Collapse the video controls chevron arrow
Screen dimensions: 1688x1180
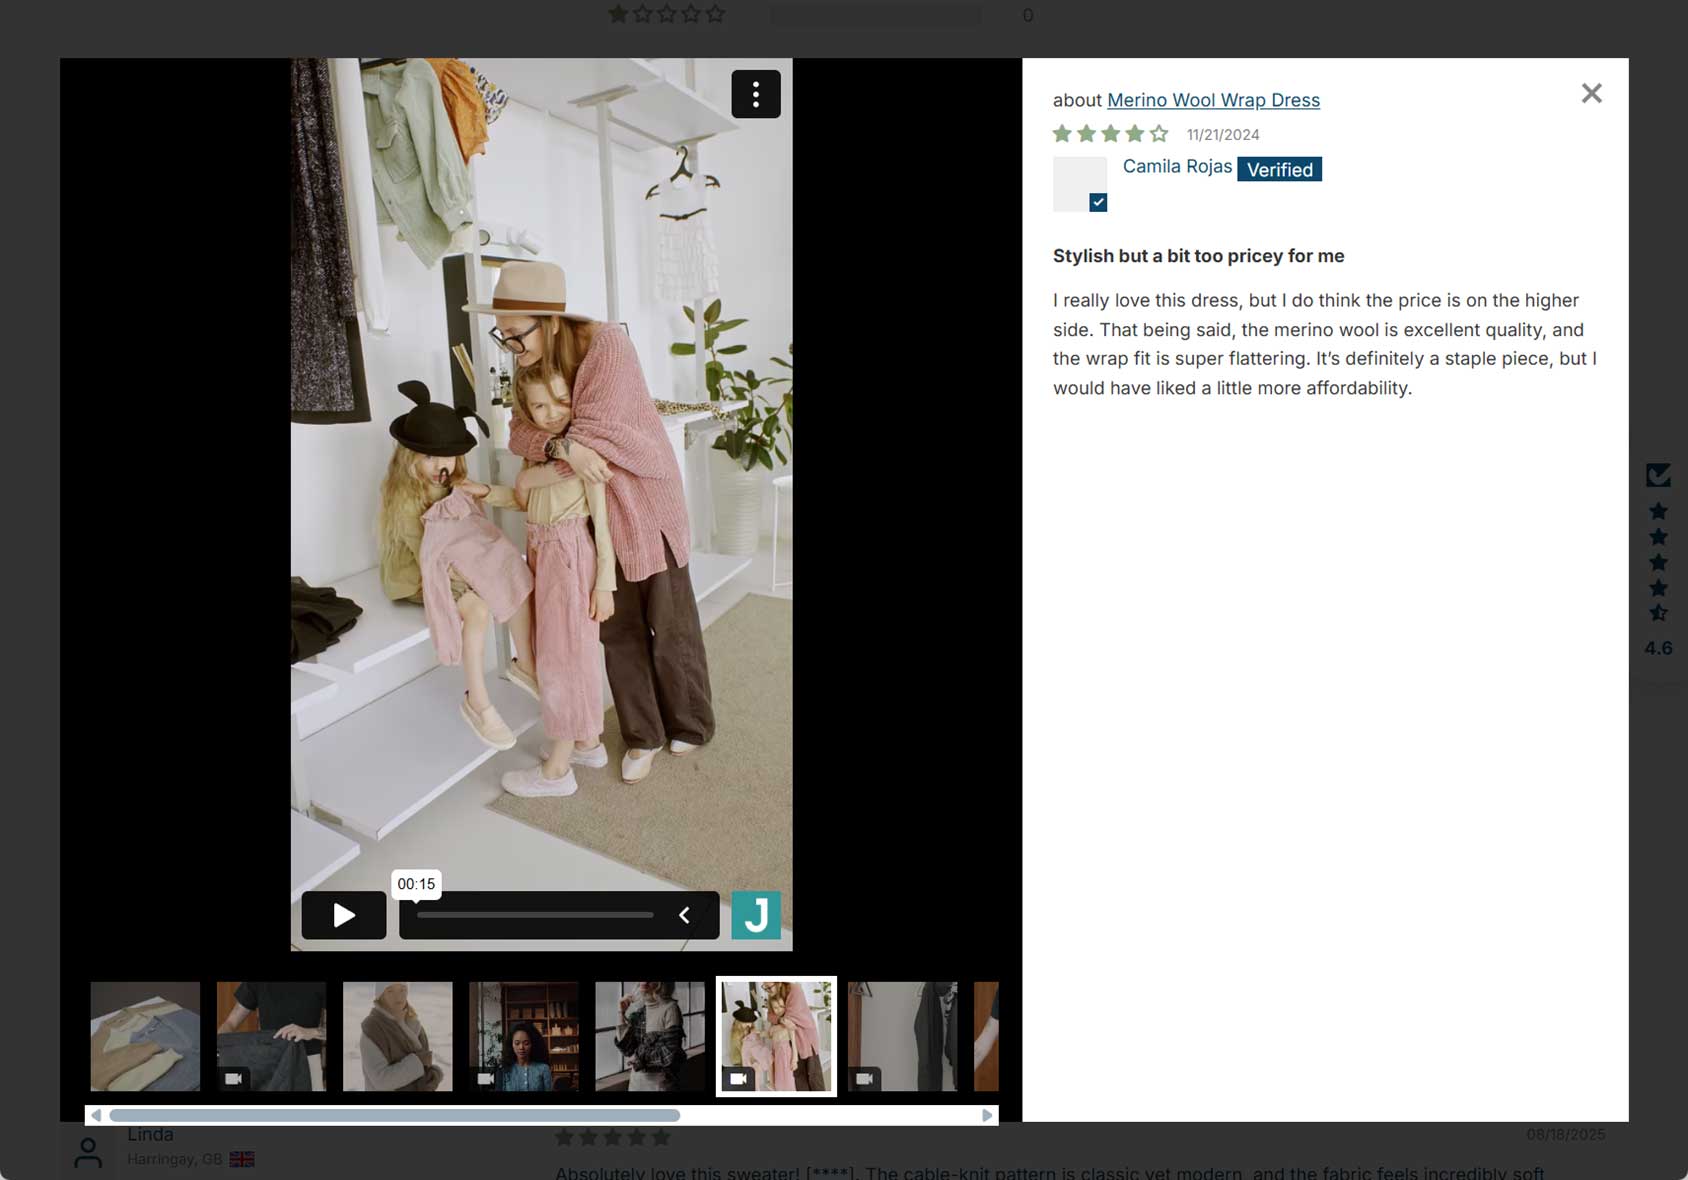tap(685, 915)
